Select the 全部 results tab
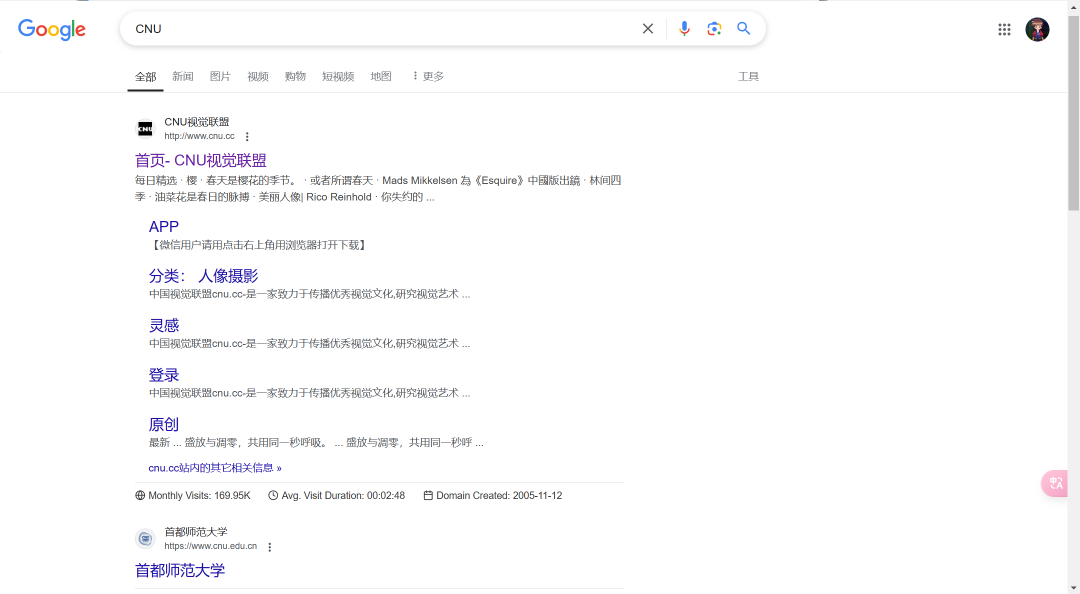The width and height of the screenshot is (1080, 594). point(145,76)
